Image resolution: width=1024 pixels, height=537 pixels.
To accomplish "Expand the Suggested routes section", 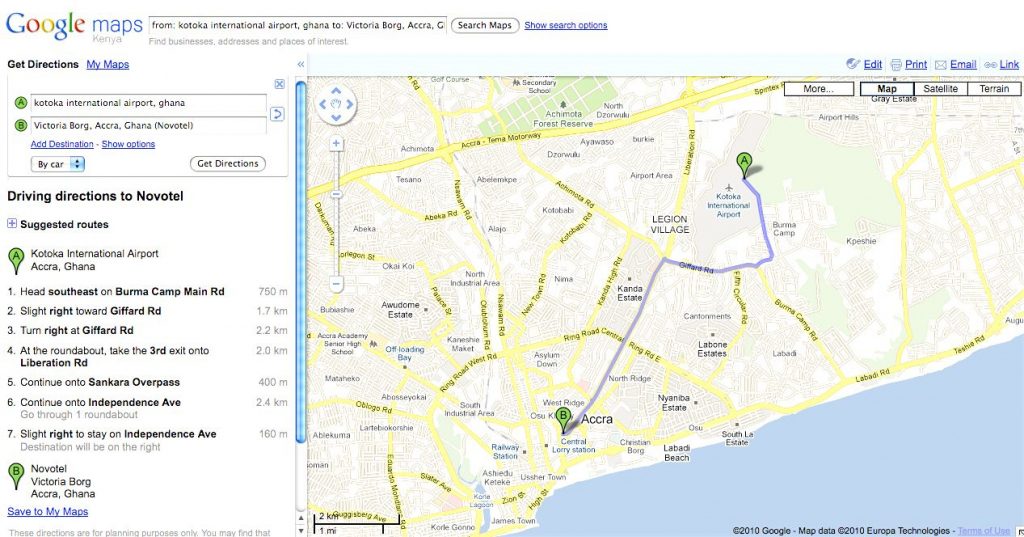I will point(12,225).
